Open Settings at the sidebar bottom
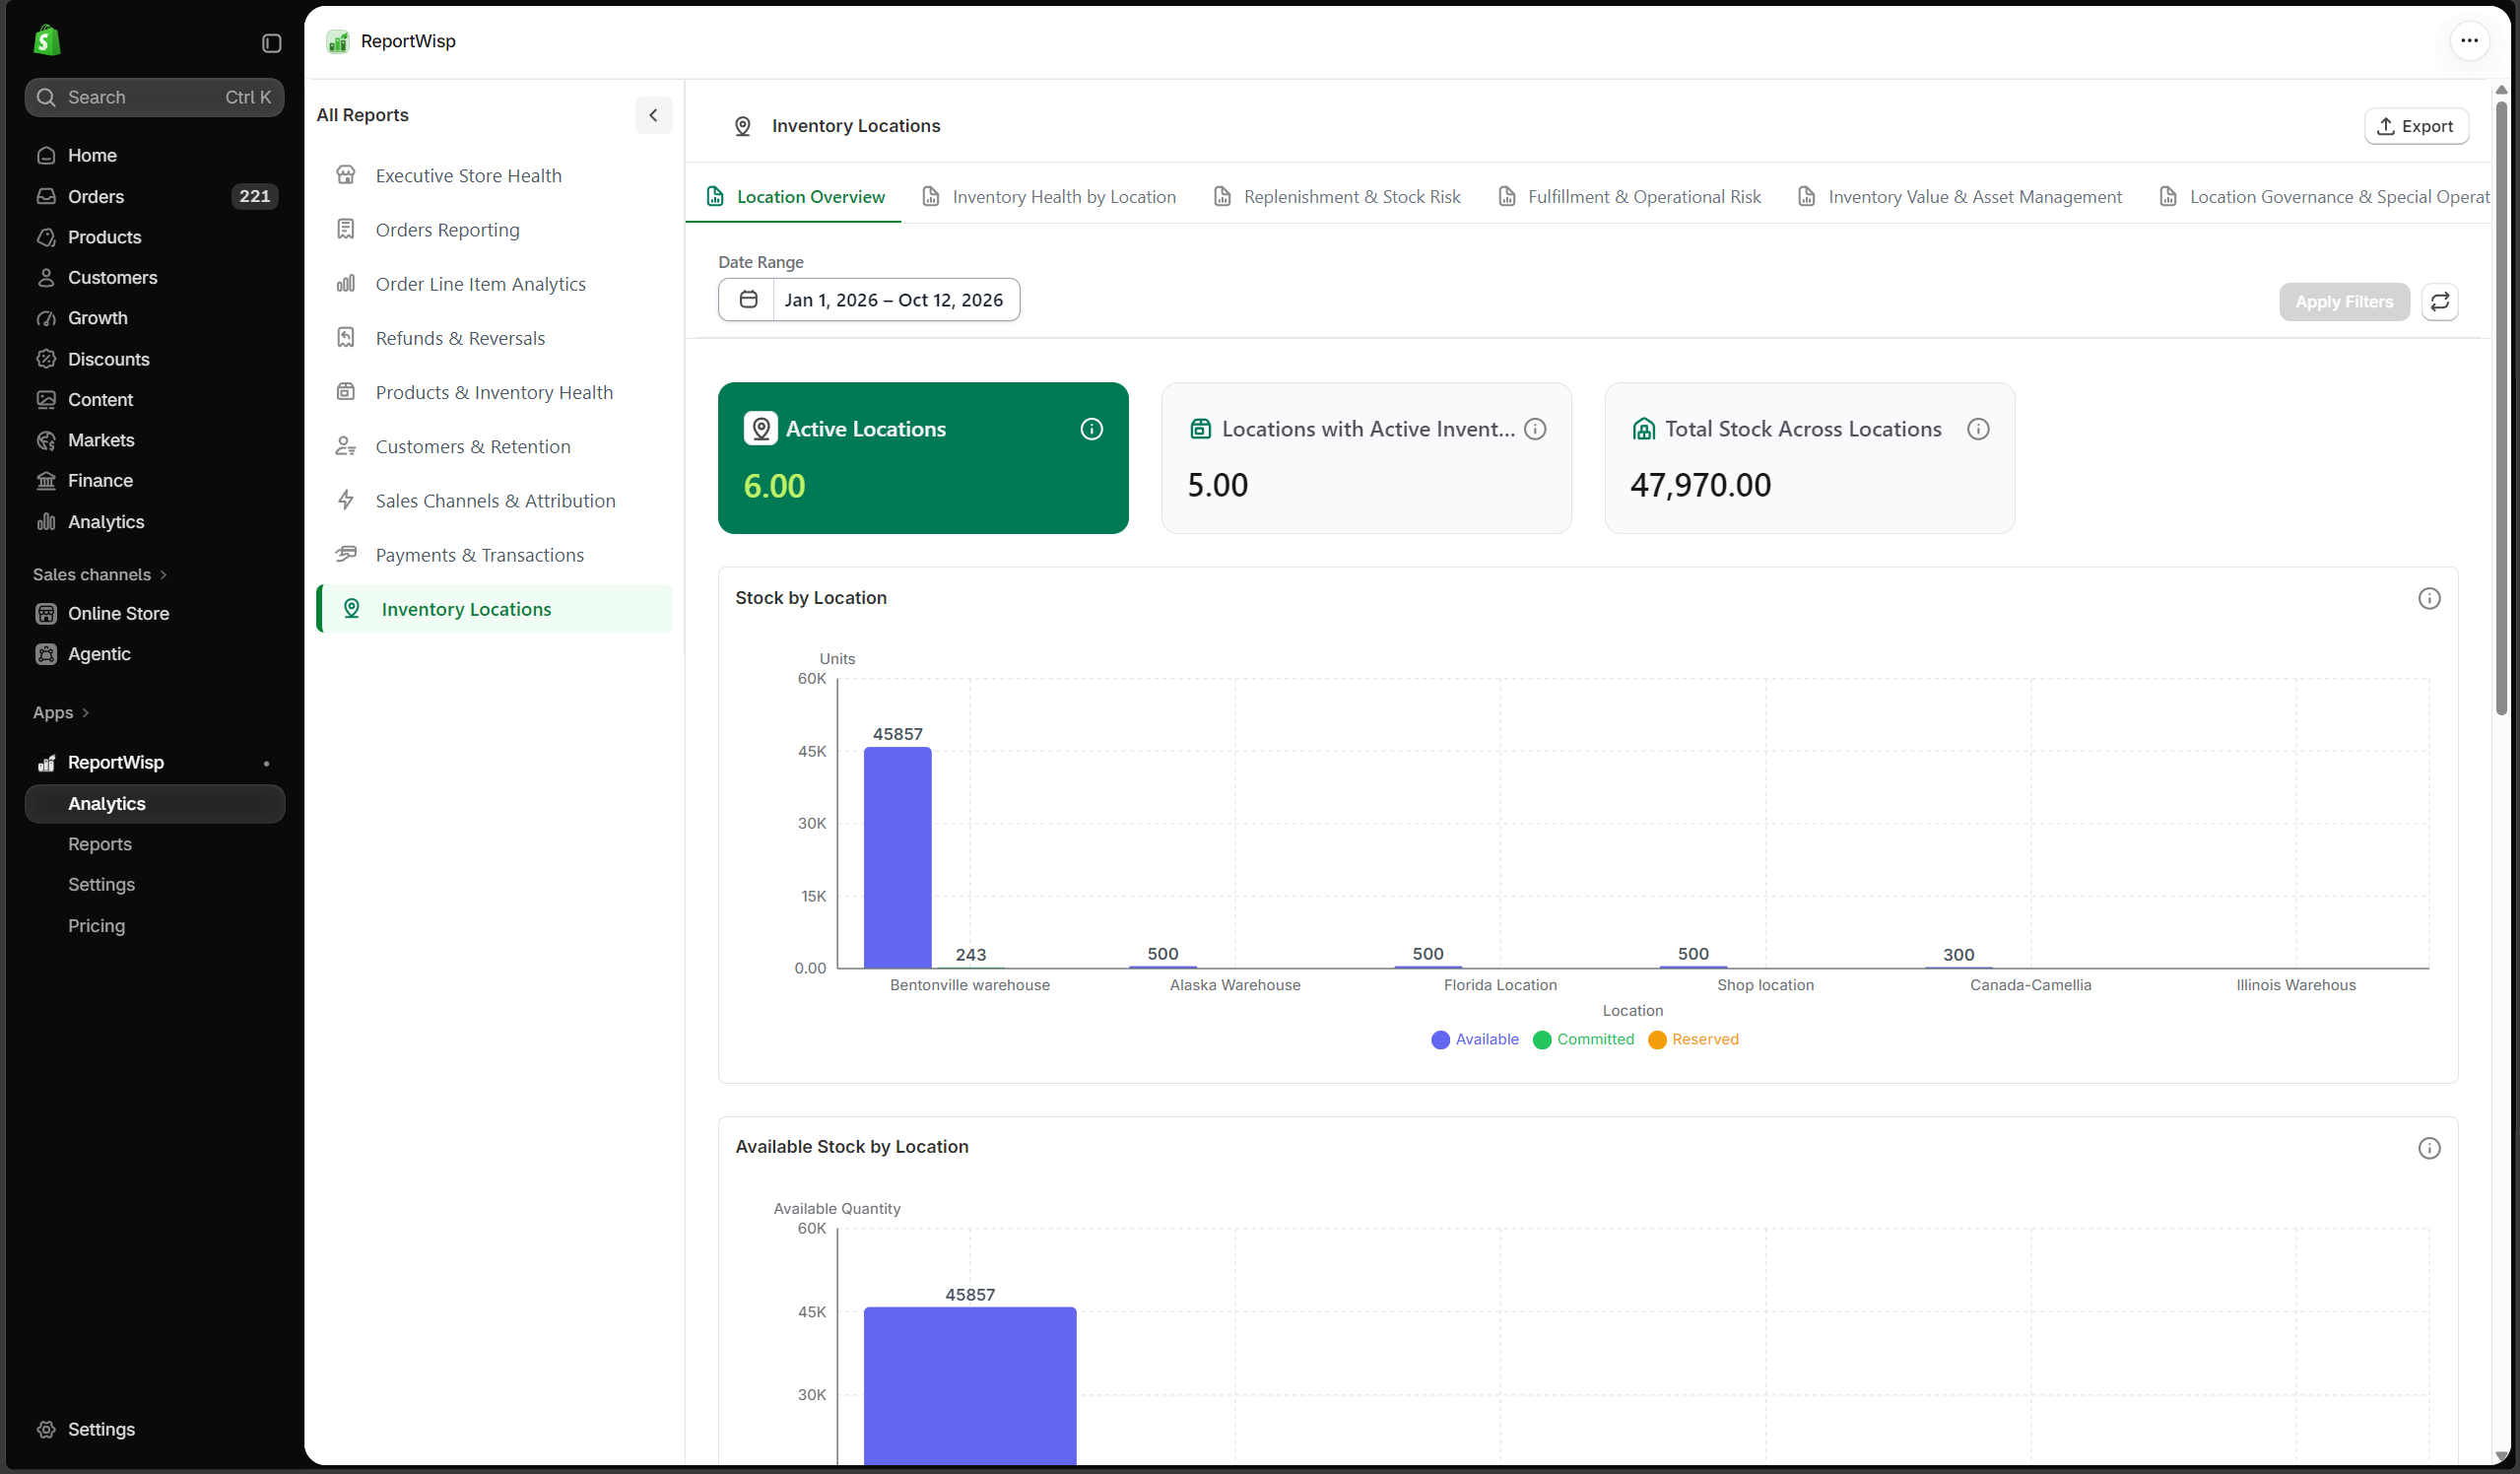 click(155, 1429)
